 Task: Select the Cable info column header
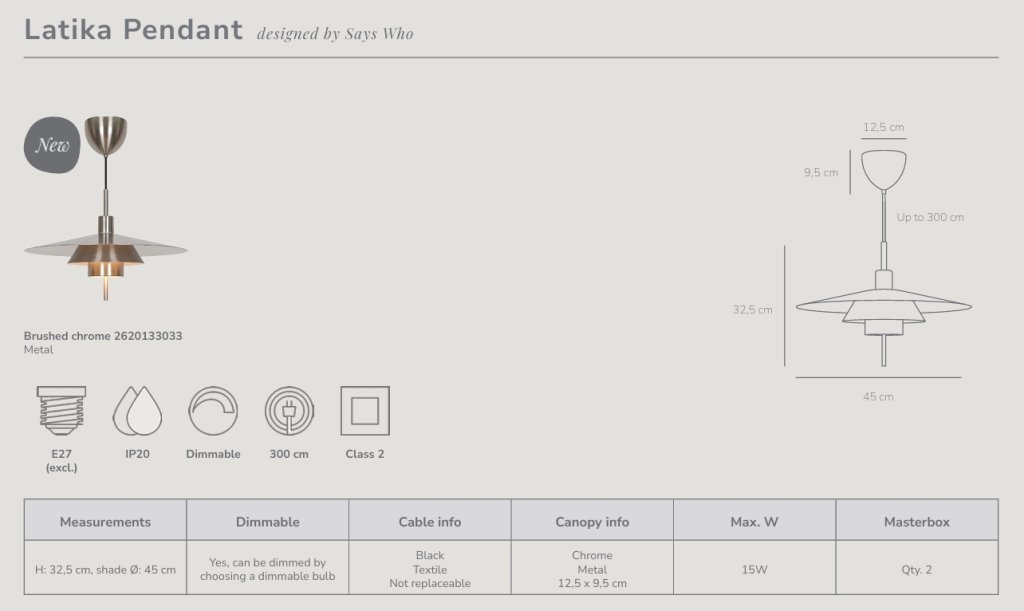[x=430, y=520]
